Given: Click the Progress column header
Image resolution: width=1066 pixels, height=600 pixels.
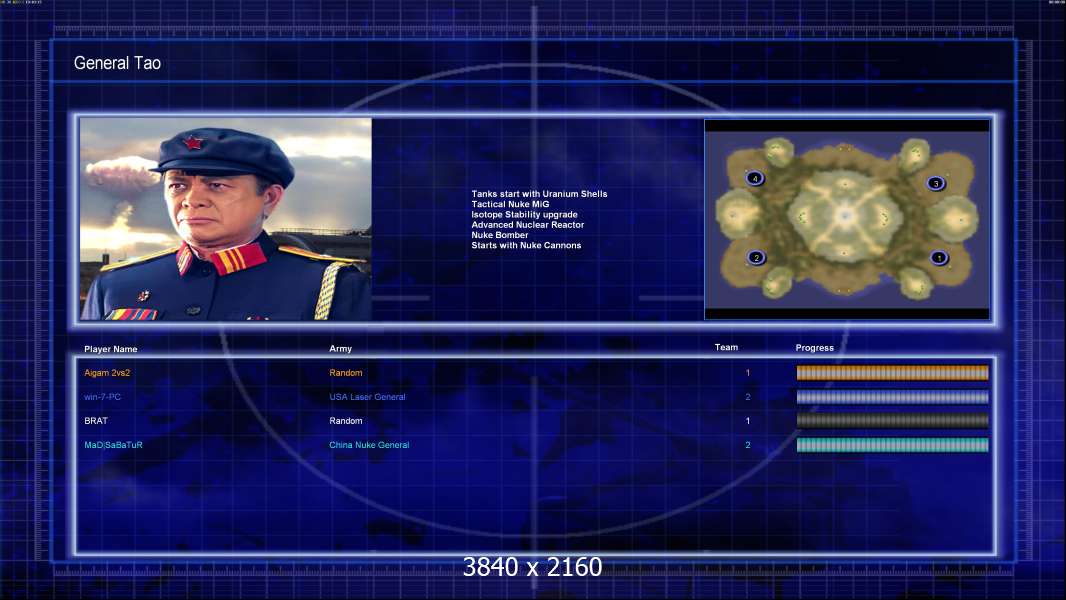Looking at the screenshot, I should [814, 347].
